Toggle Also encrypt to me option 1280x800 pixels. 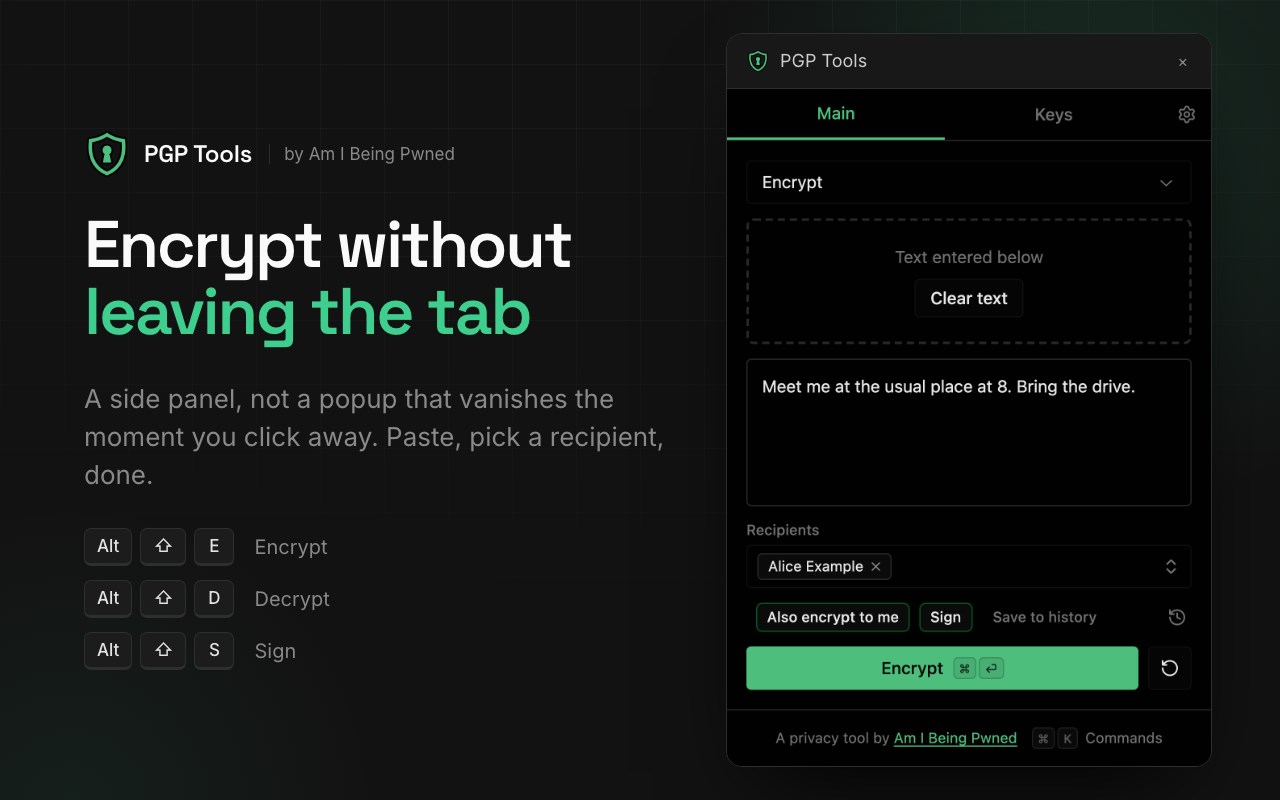click(x=833, y=617)
